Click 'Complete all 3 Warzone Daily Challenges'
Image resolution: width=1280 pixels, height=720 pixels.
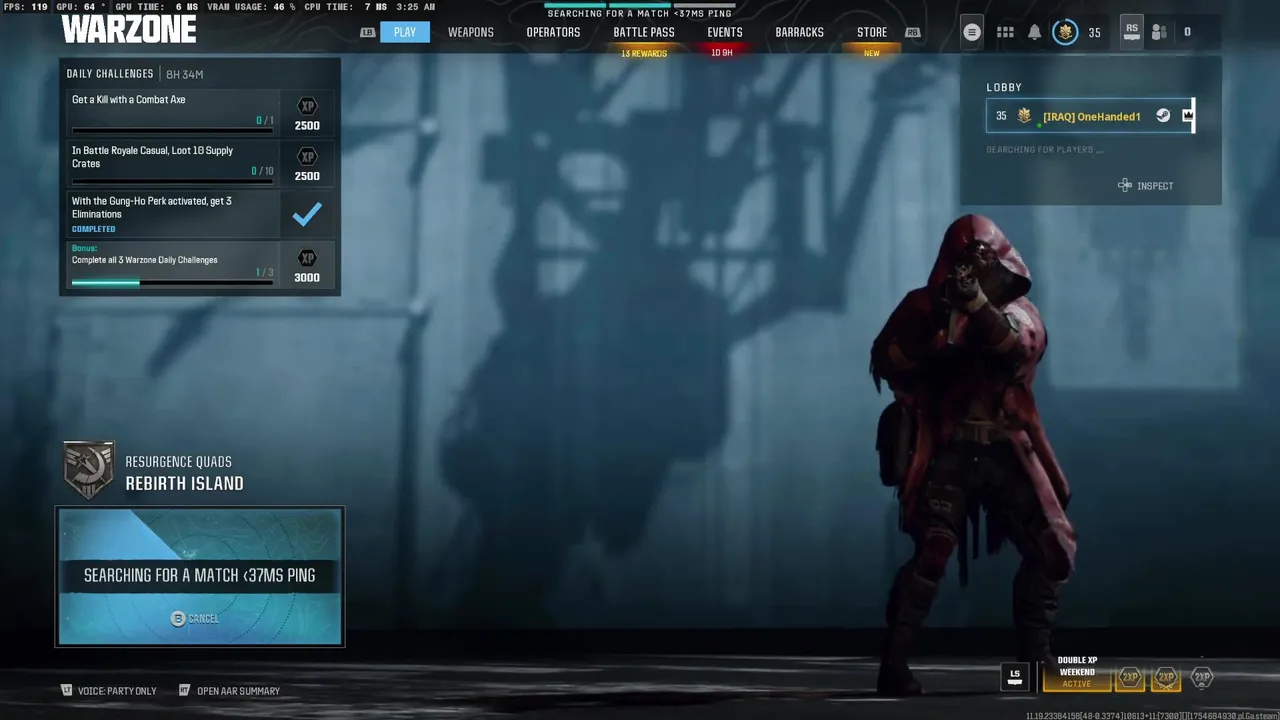click(x=144, y=260)
